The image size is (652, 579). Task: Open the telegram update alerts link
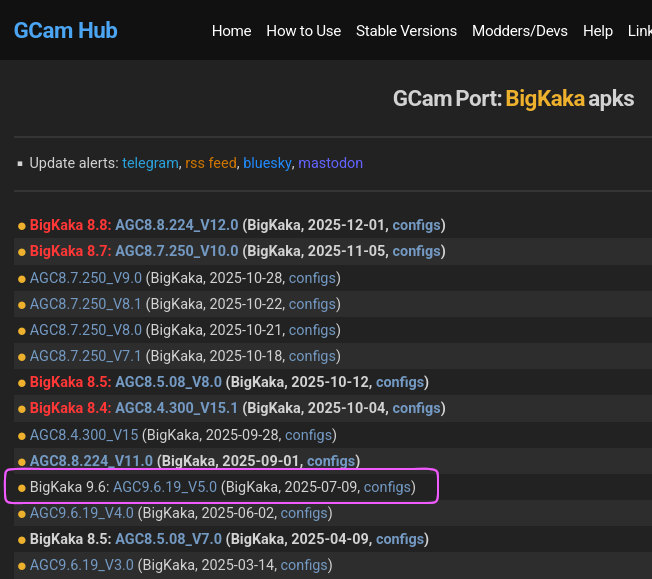(150, 163)
